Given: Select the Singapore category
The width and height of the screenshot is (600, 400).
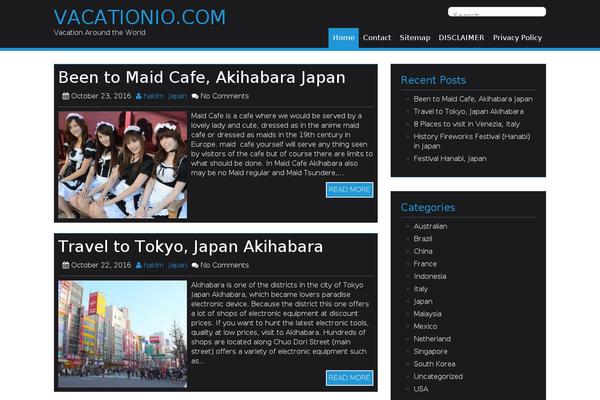Looking at the screenshot, I should point(430,352).
